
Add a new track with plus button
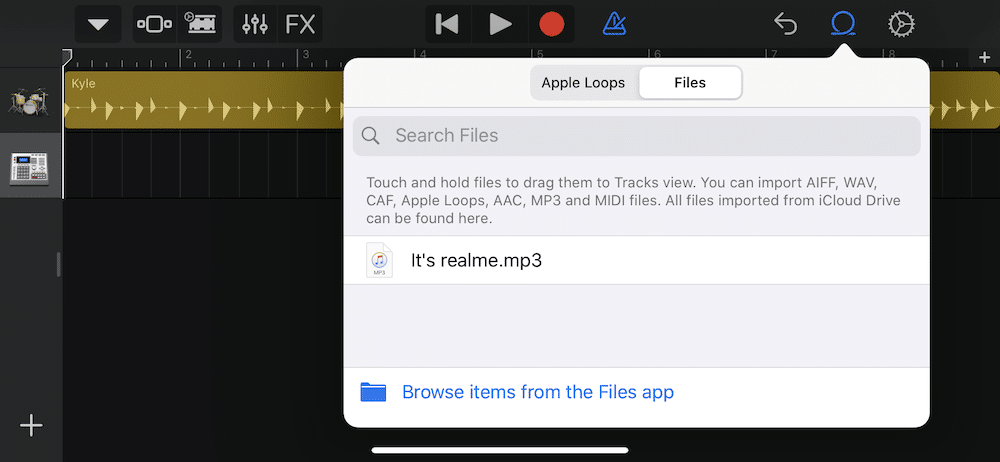coord(31,426)
